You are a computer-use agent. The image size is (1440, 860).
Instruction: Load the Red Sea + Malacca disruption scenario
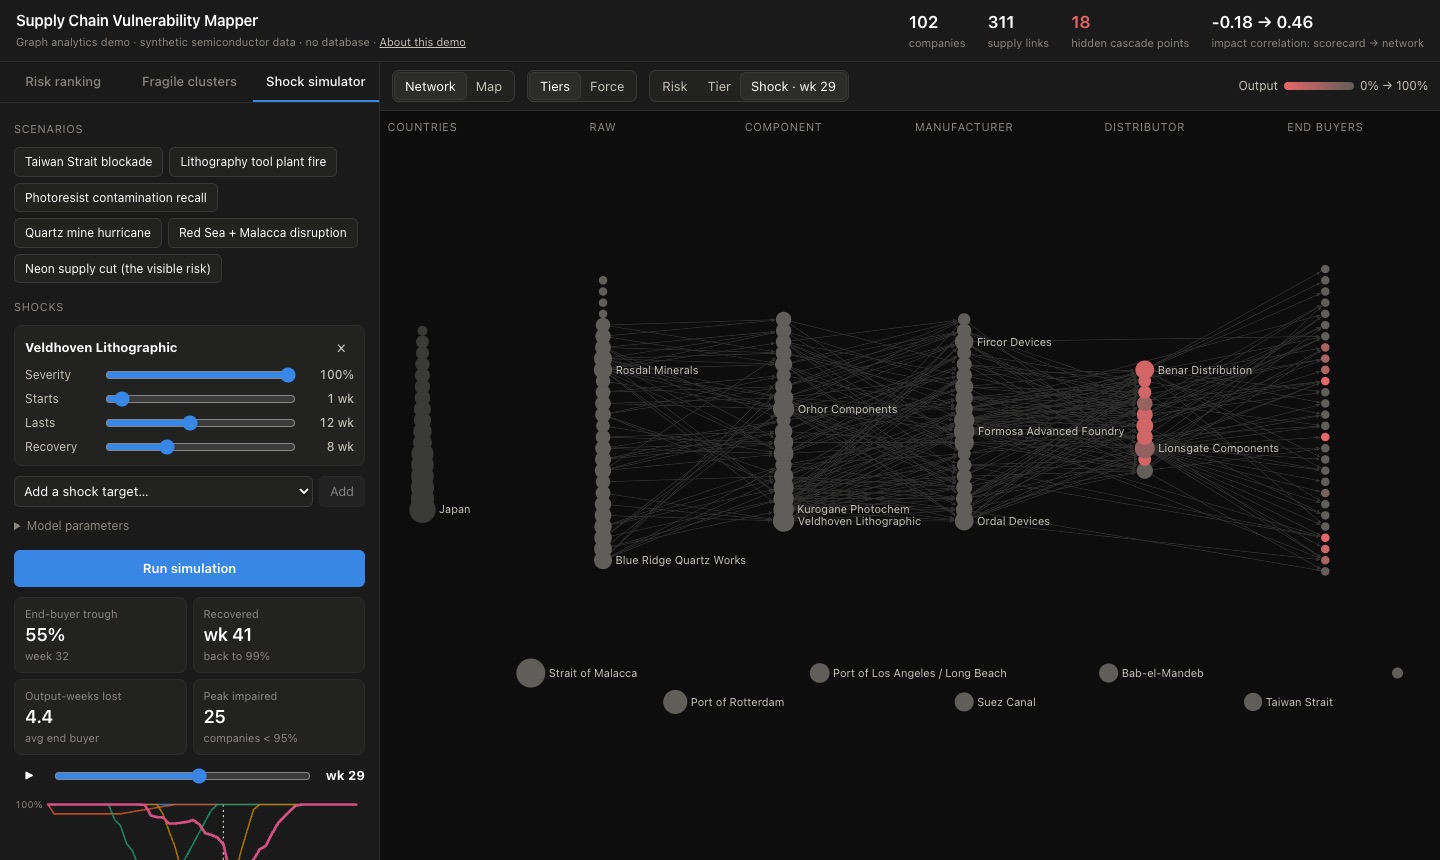click(x=263, y=233)
